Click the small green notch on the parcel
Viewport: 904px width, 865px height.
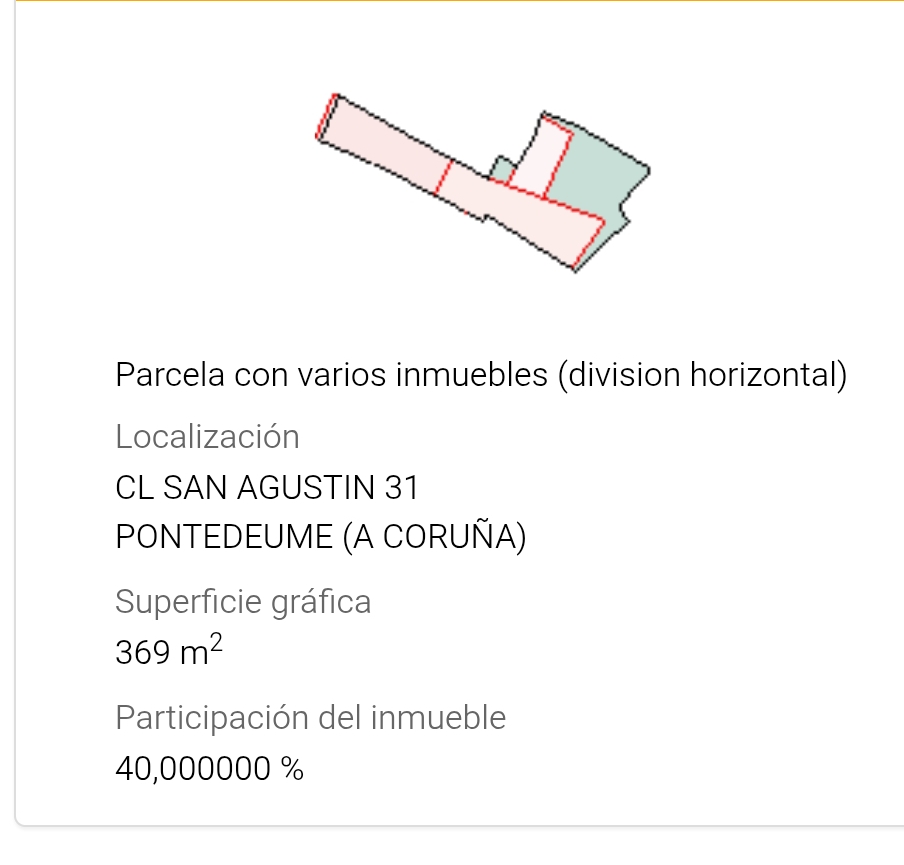pos(502,169)
